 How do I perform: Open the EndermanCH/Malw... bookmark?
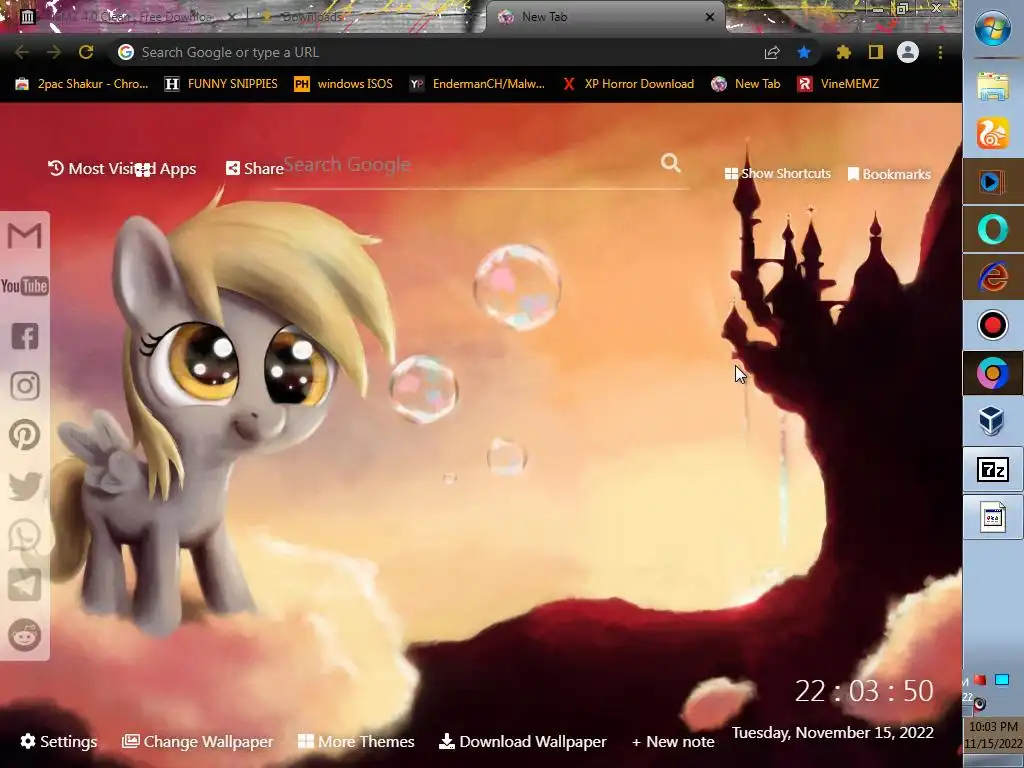pos(477,84)
